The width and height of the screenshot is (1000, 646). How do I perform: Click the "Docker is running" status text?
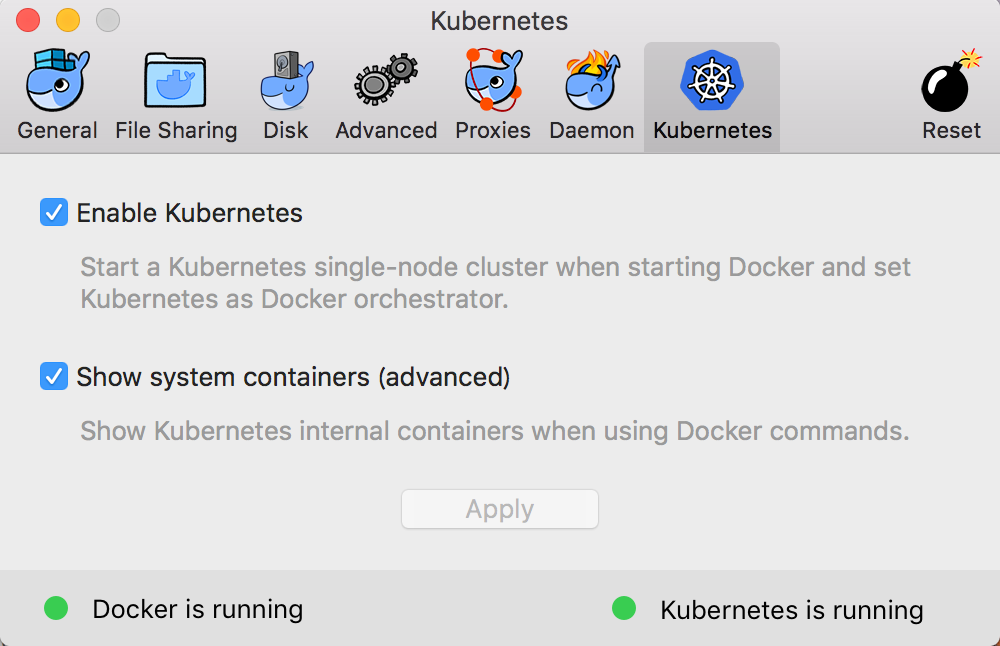[197, 609]
